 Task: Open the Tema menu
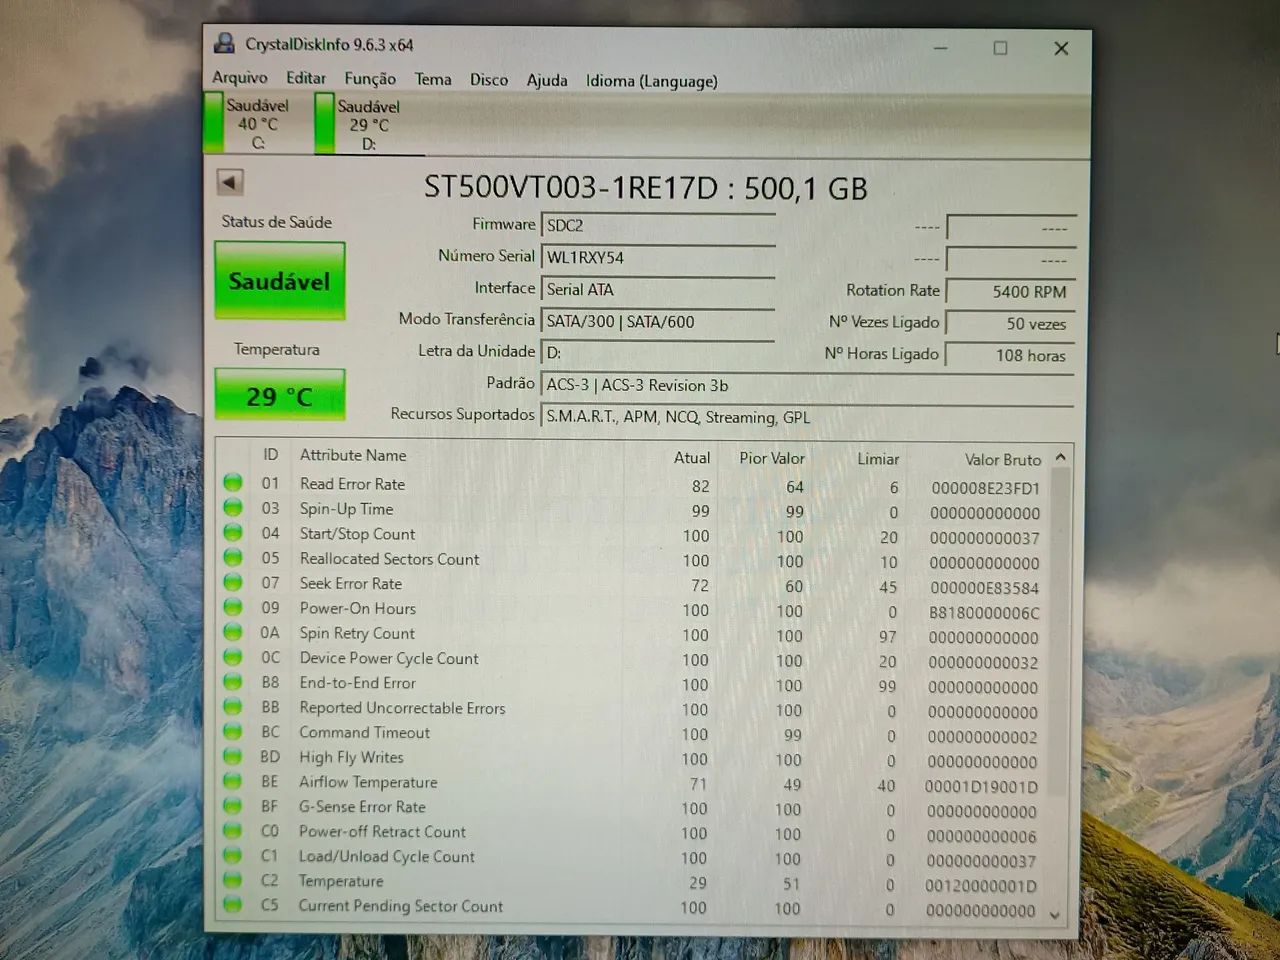pyautogui.click(x=433, y=79)
